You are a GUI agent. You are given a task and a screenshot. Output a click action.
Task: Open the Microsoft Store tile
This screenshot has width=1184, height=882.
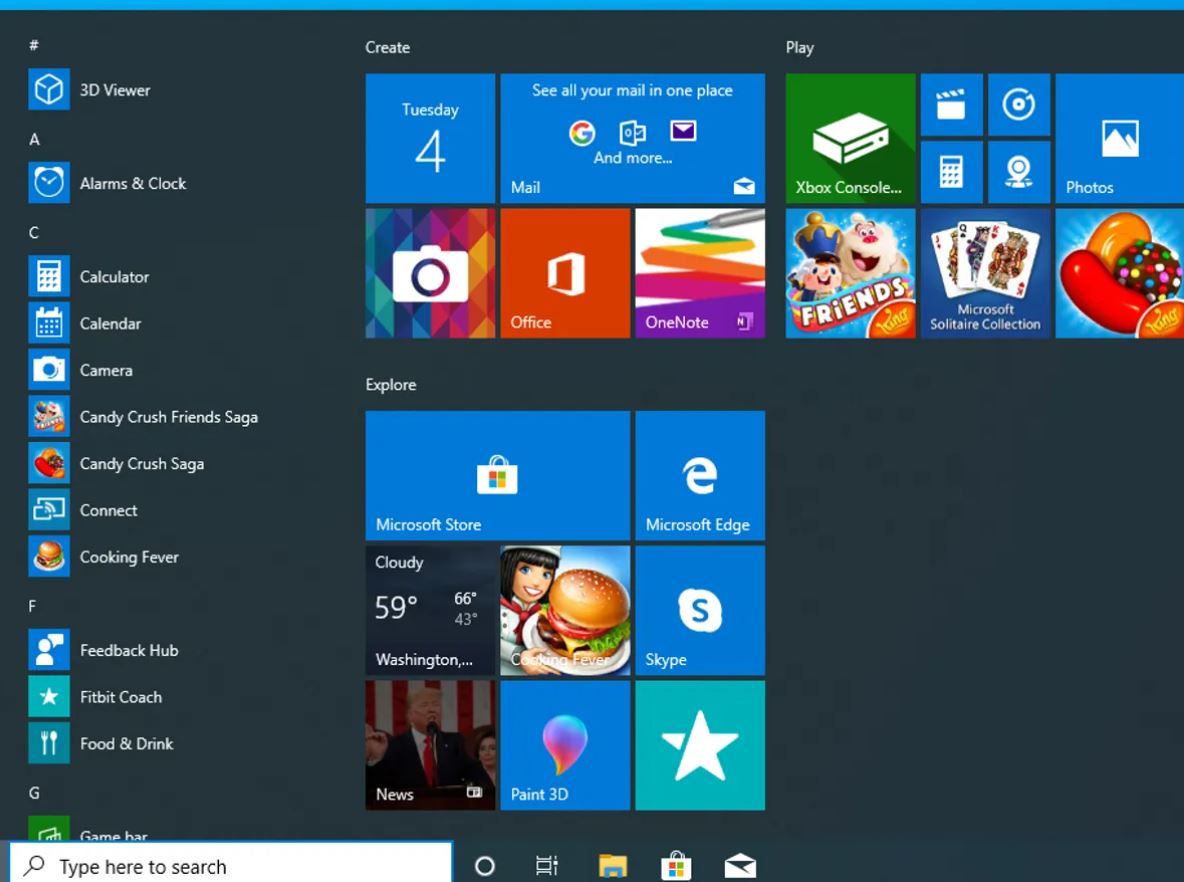[x=497, y=475]
